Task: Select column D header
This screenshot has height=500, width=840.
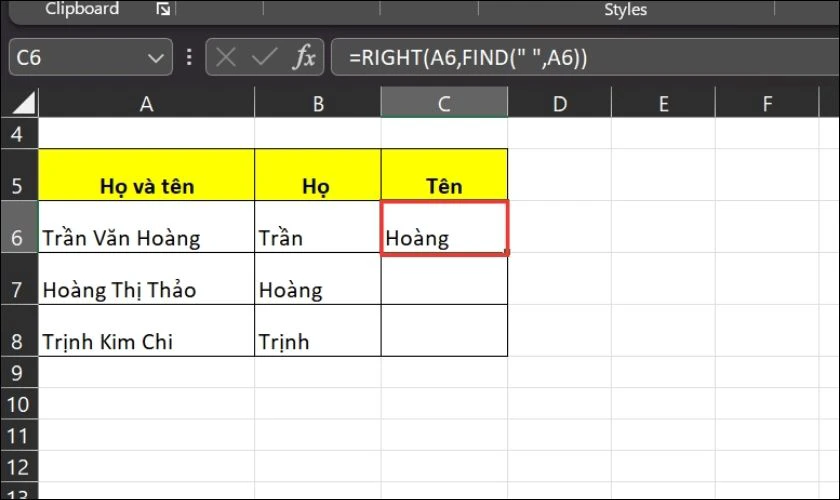Action: tap(559, 103)
